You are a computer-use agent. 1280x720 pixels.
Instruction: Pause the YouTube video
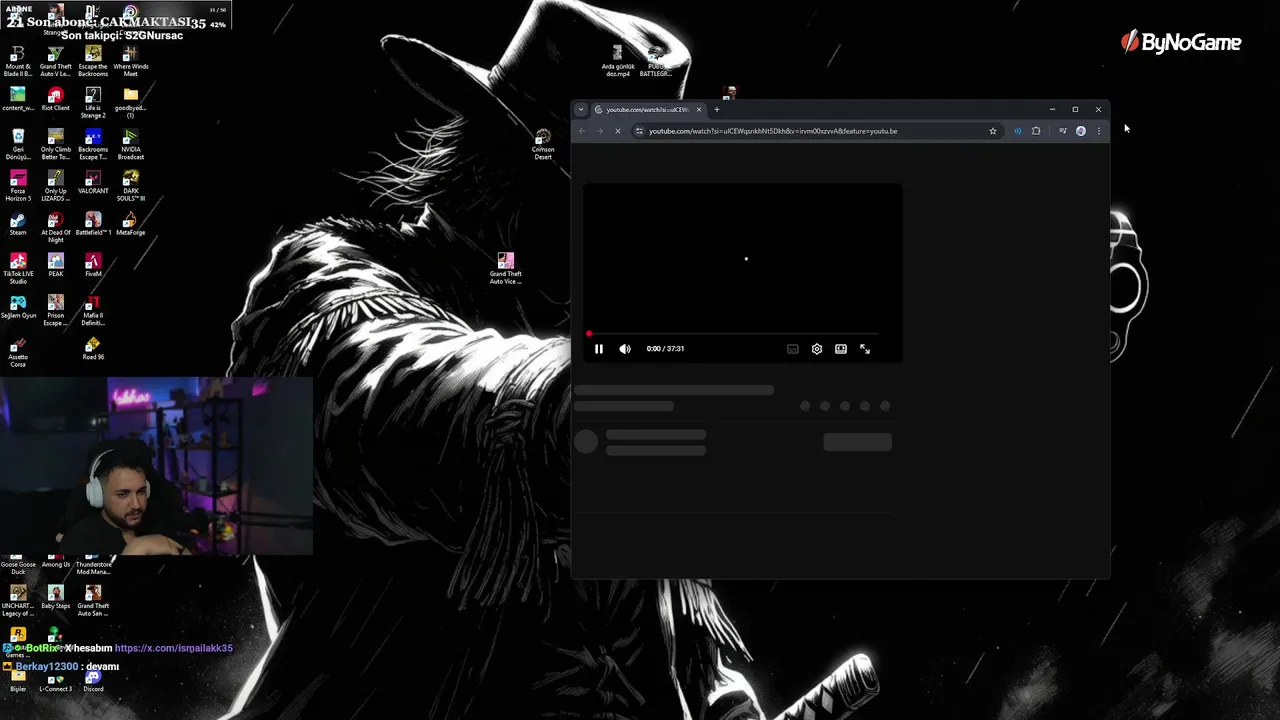(x=599, y=349)
